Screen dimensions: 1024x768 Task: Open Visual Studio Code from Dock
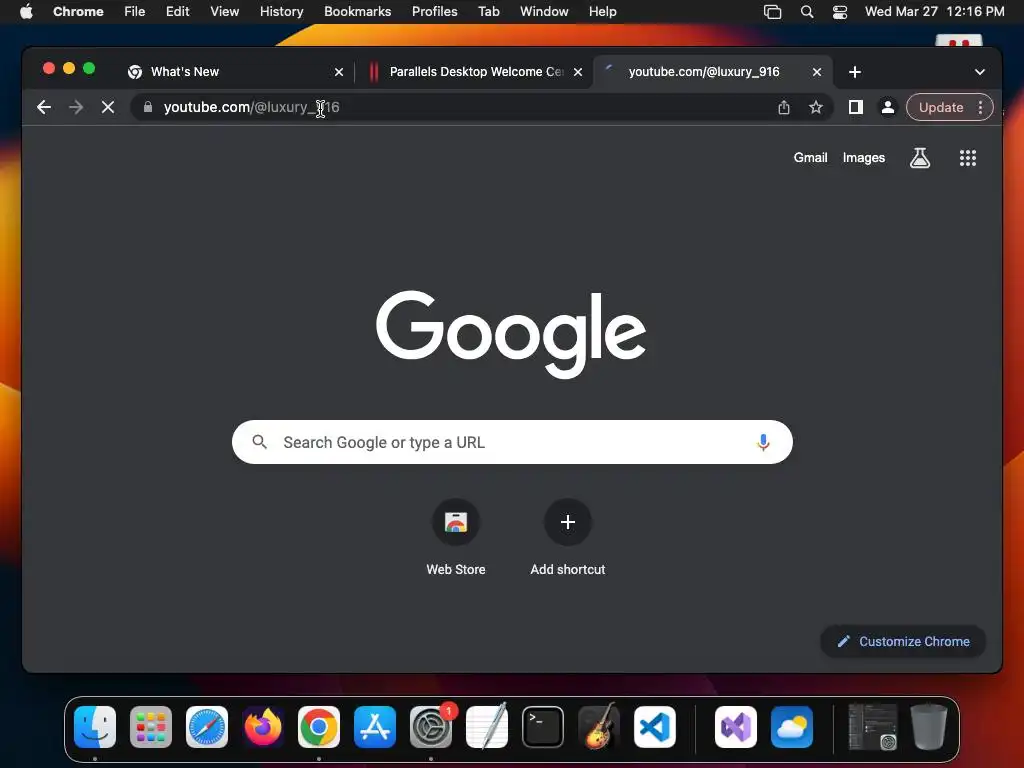point(655,727)
